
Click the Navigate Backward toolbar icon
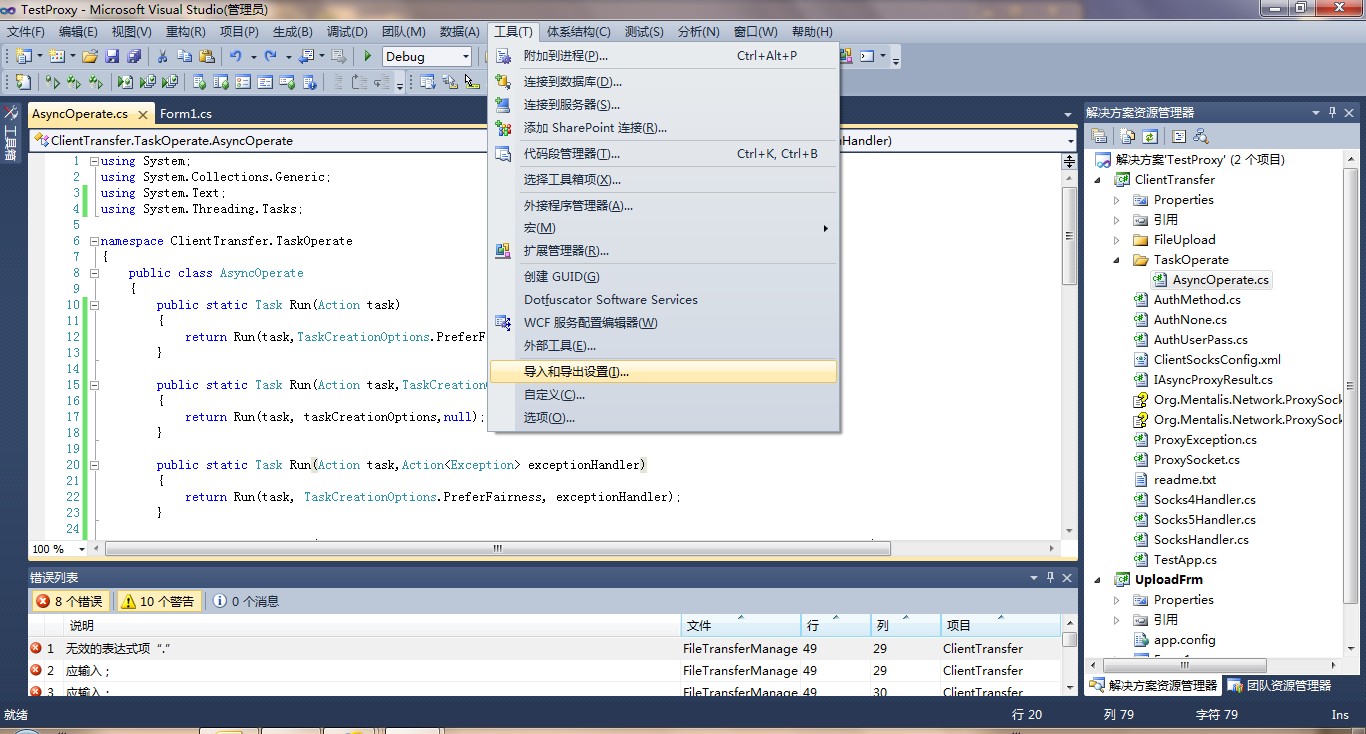pos(306,57)
